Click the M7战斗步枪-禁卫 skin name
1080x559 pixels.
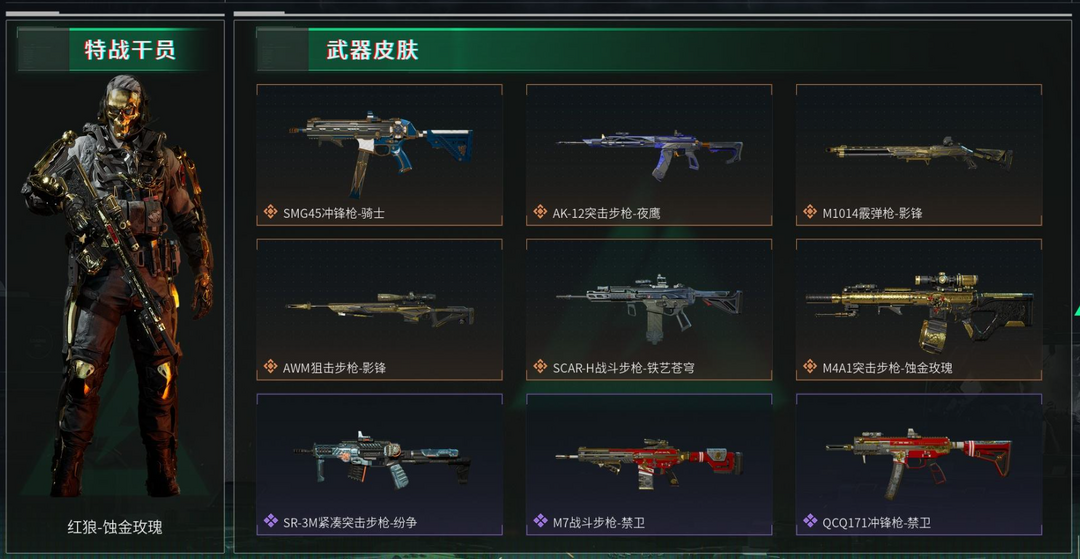(x=599, y=523)
